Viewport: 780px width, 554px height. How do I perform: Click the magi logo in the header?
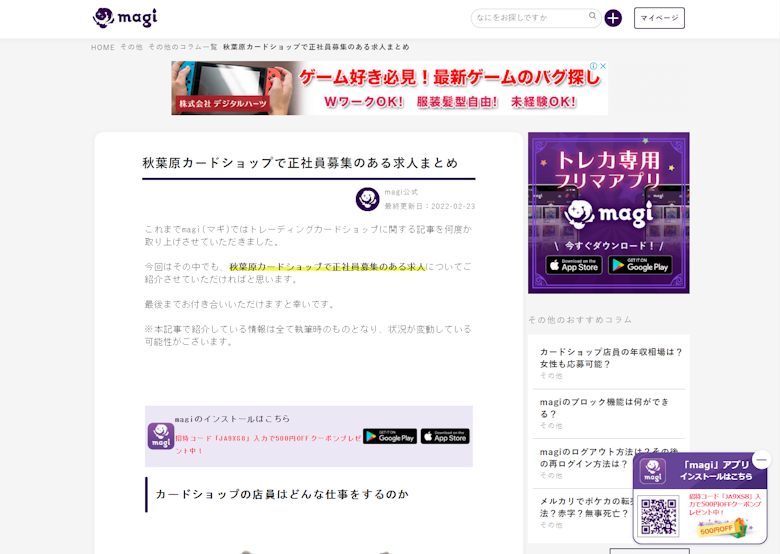(x=125, y=18)
